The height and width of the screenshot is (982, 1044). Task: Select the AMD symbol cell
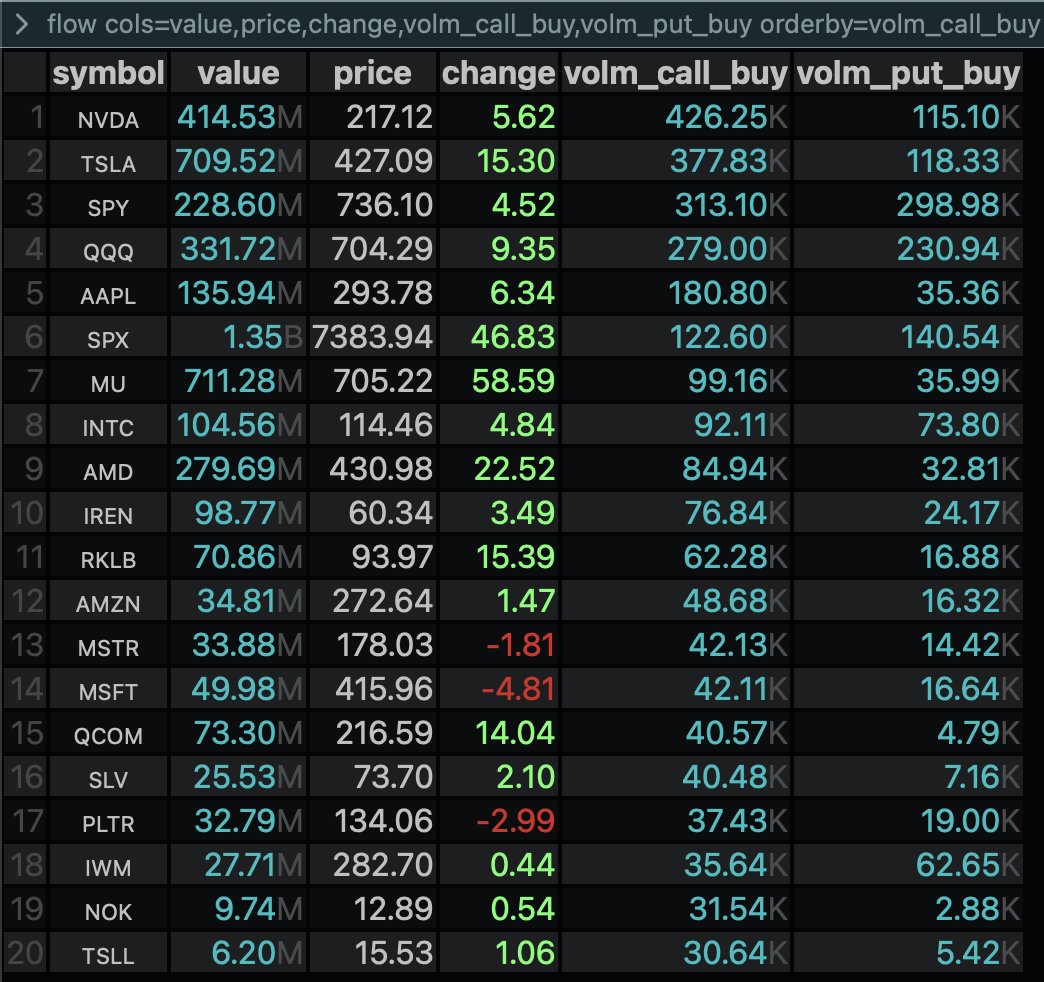pos(108,471)
